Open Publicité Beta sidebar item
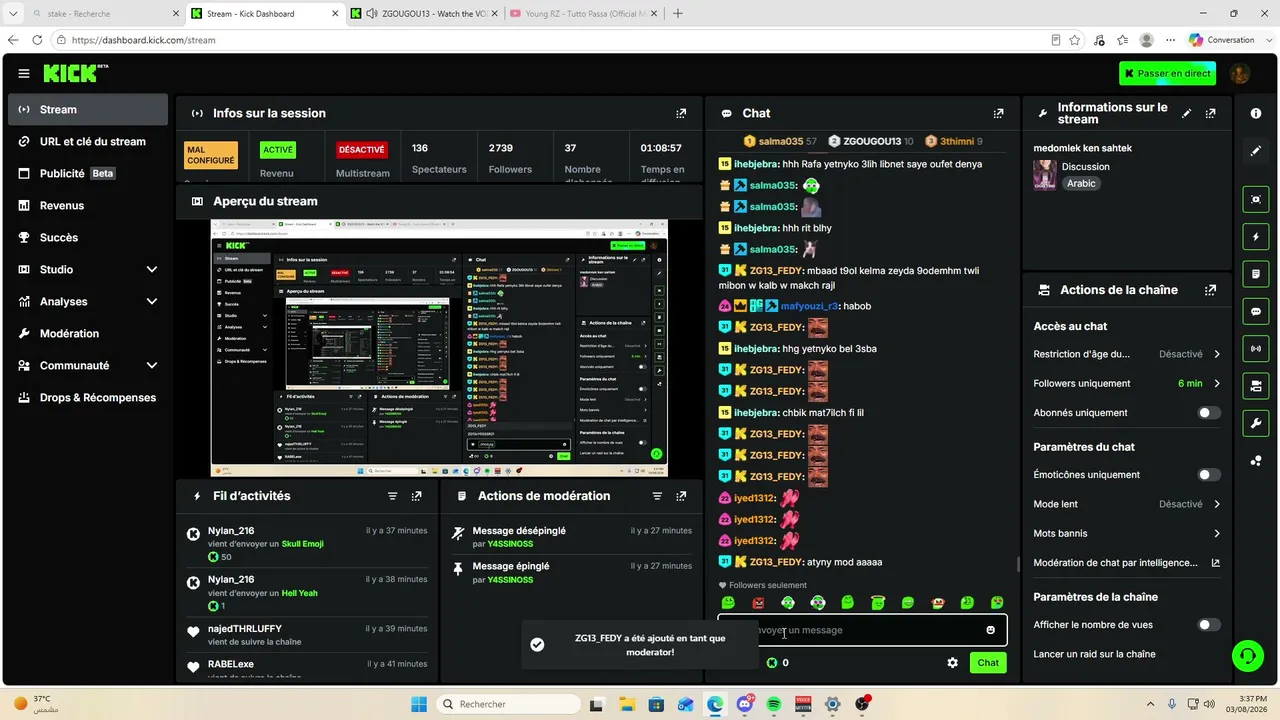1280x720 pixels. 88,174
